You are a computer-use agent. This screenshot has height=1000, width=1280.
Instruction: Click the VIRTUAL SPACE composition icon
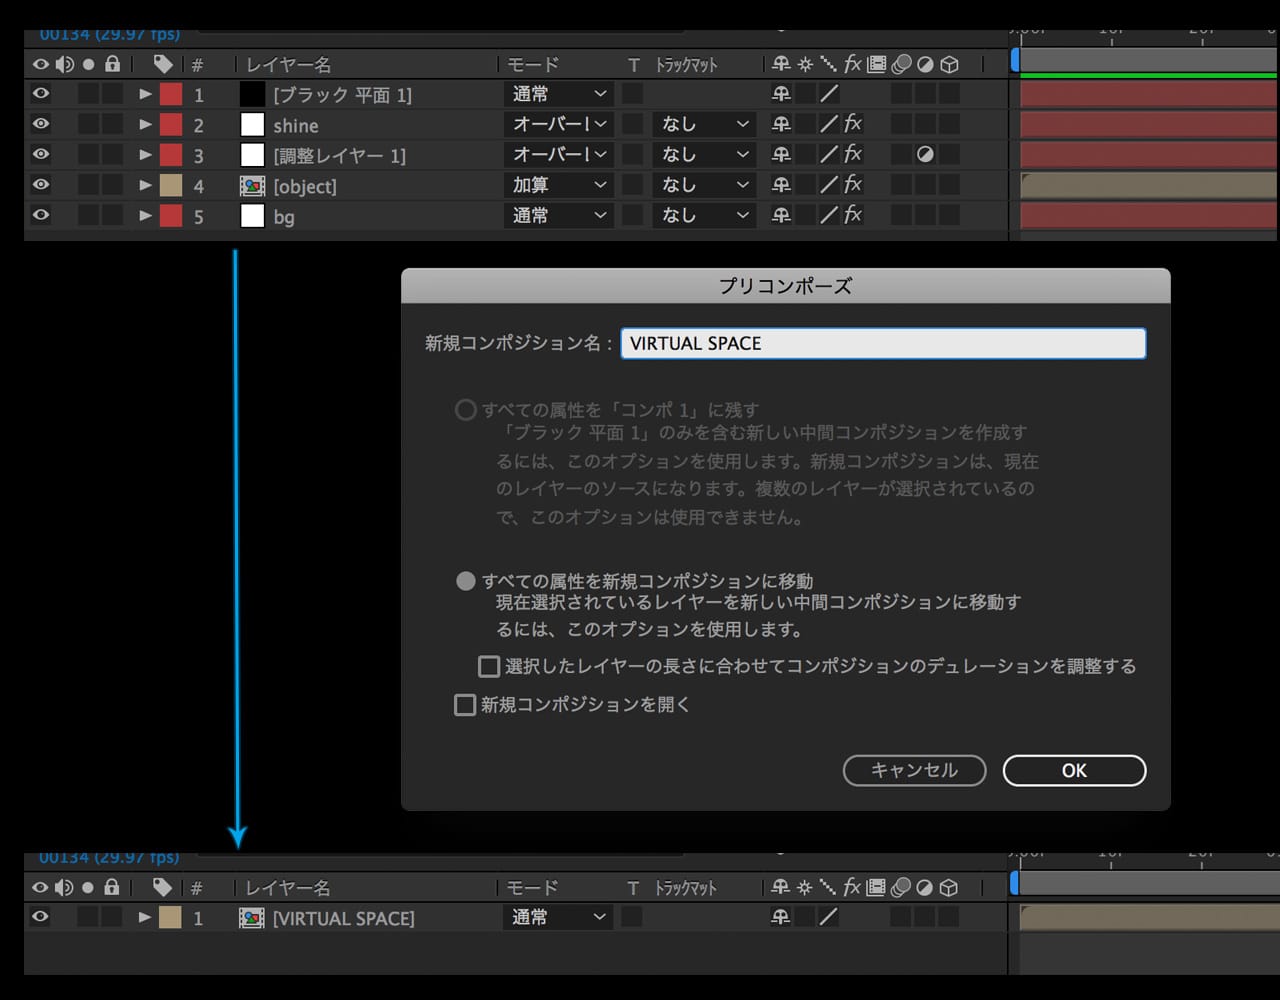(252, 918)
